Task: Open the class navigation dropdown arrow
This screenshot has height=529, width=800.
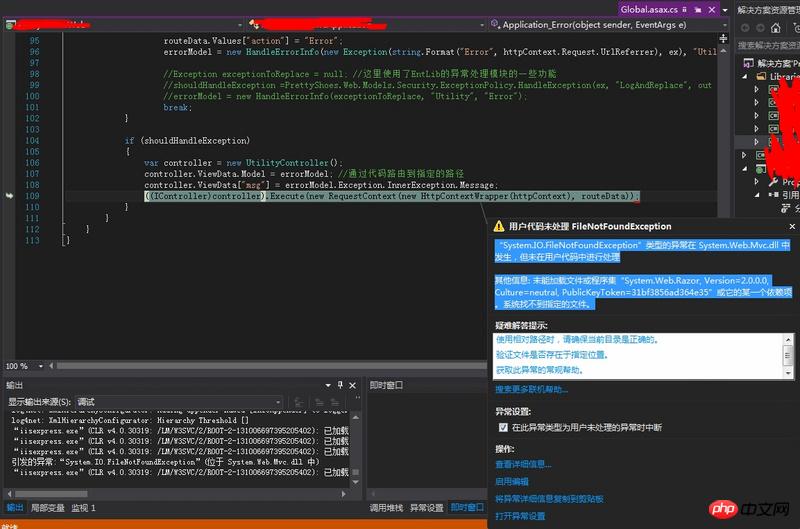Action: pos(482,25)
